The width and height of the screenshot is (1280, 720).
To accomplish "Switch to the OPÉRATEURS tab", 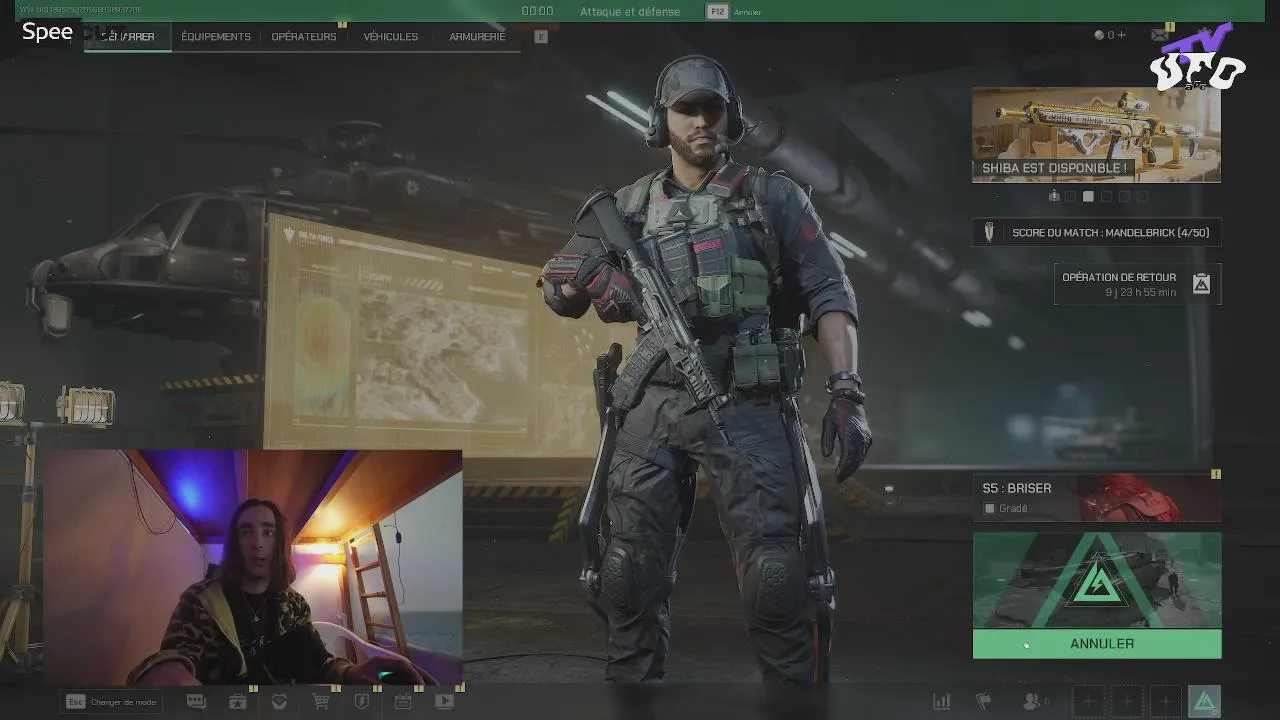I will point(304,36).
